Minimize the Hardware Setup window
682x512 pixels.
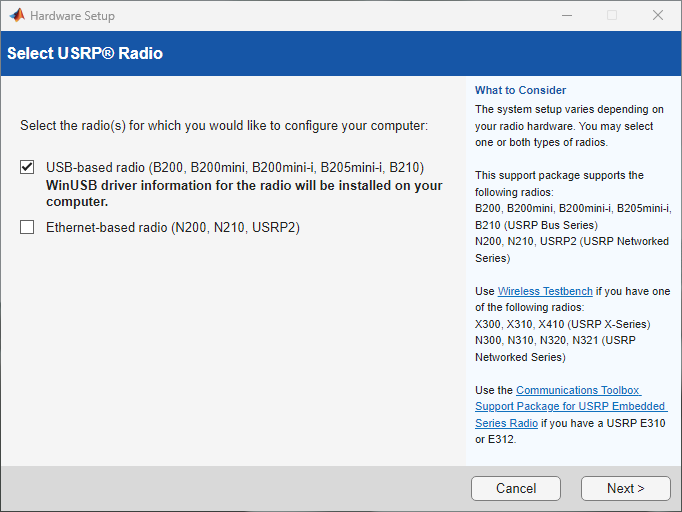[566, 16]
